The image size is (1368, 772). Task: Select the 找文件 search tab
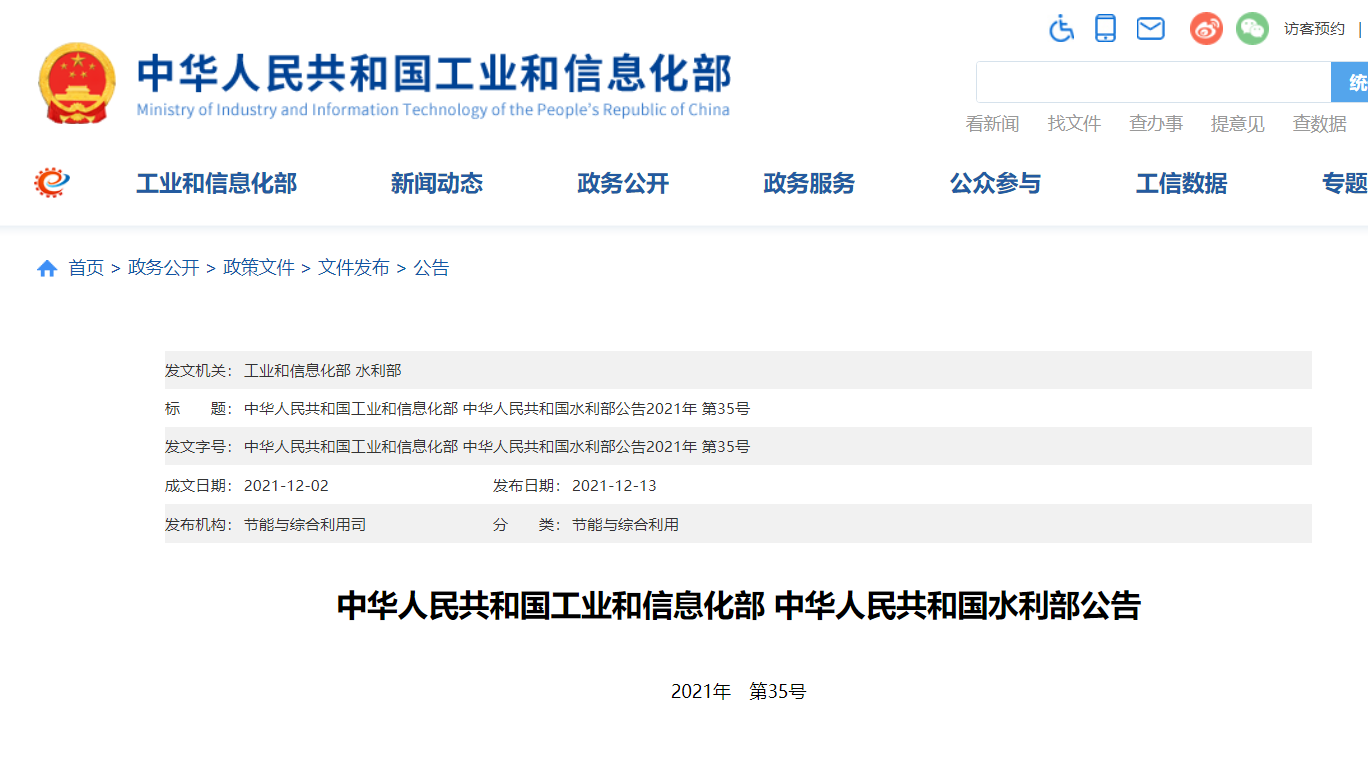[1074, 124]
